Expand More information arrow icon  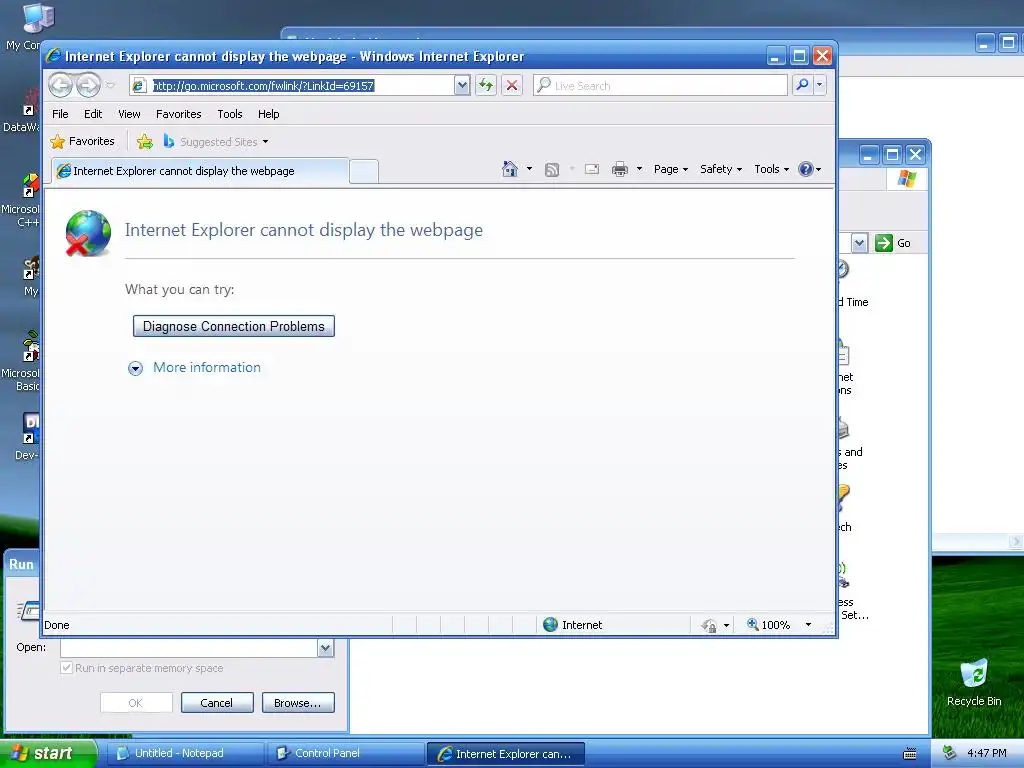point(135,368)
